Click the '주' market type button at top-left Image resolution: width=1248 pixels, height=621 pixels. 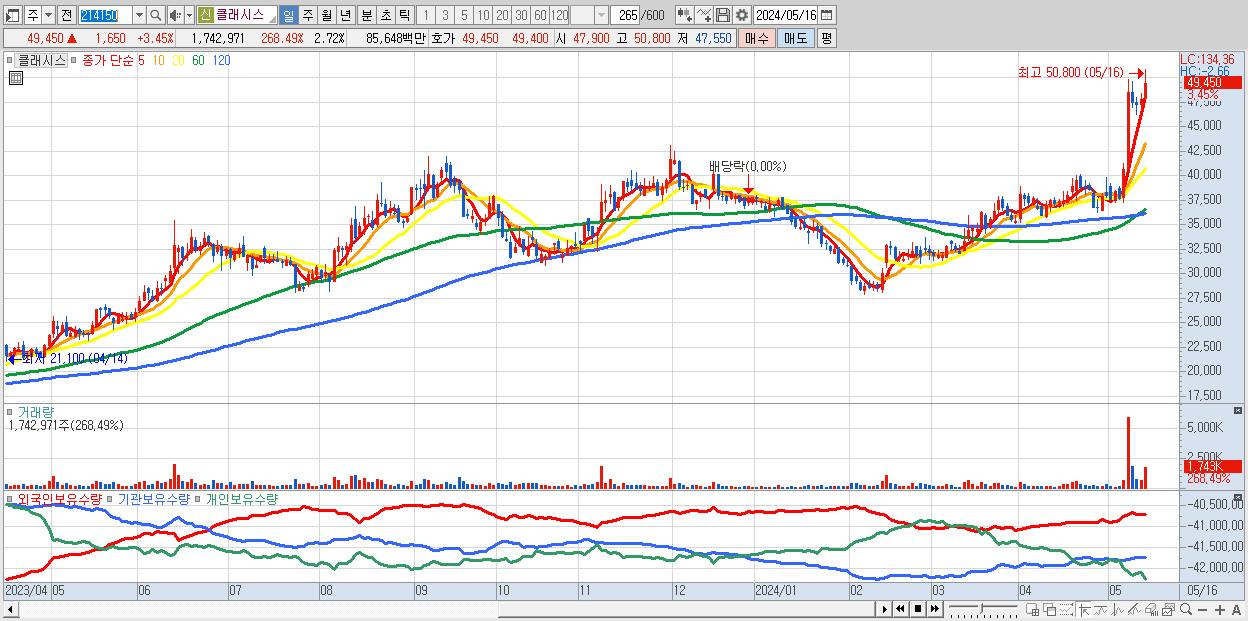click(x=33, y=15)
